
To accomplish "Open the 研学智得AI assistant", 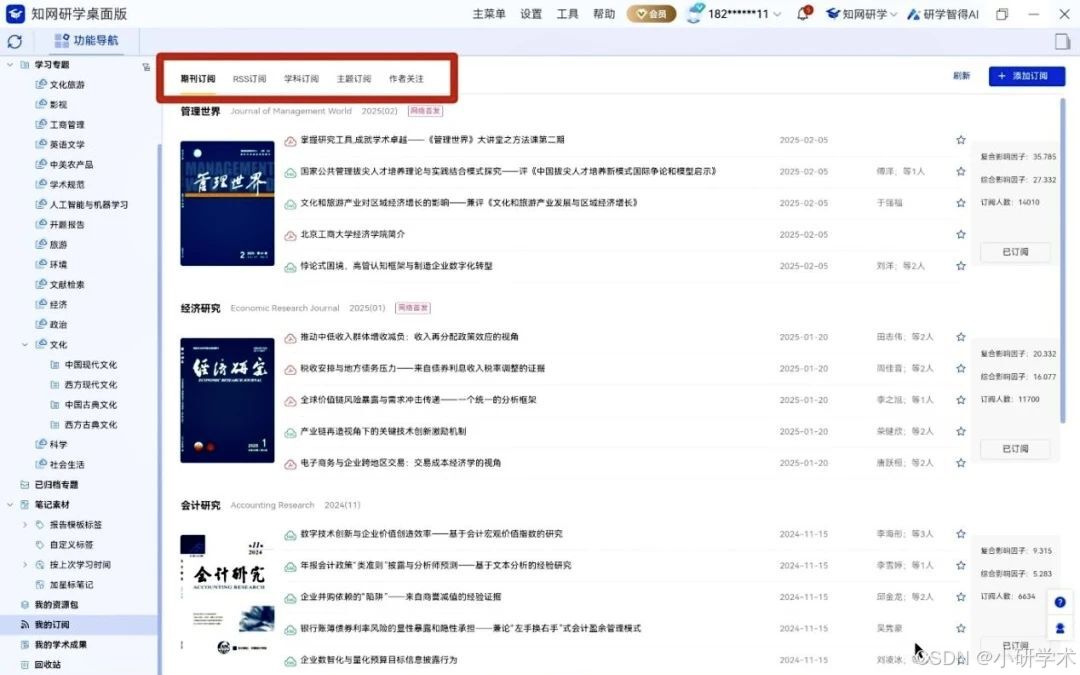I will [x=943, y=14].
